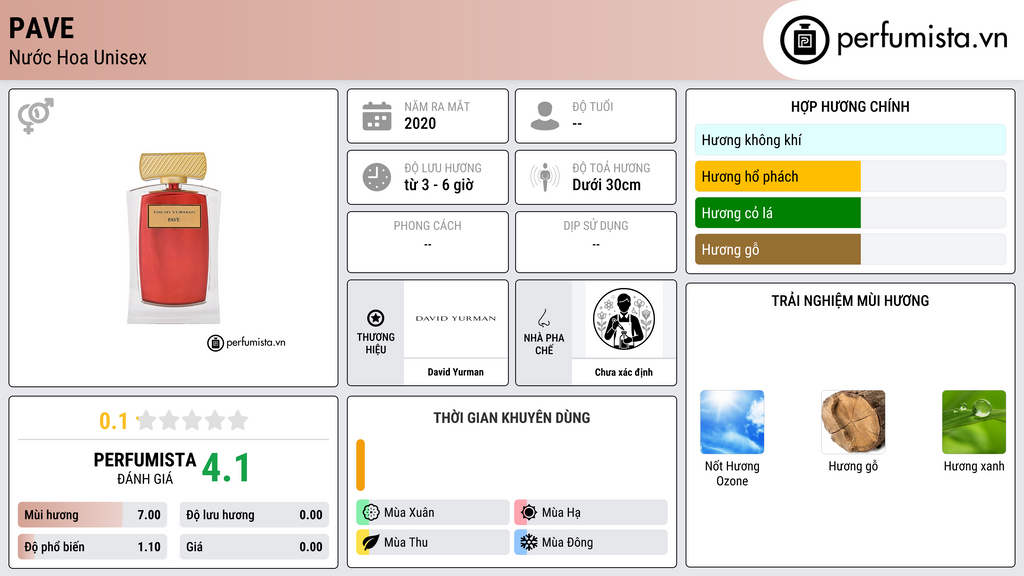Click the sillage icon beside Độ toả hương

(545, 177)
